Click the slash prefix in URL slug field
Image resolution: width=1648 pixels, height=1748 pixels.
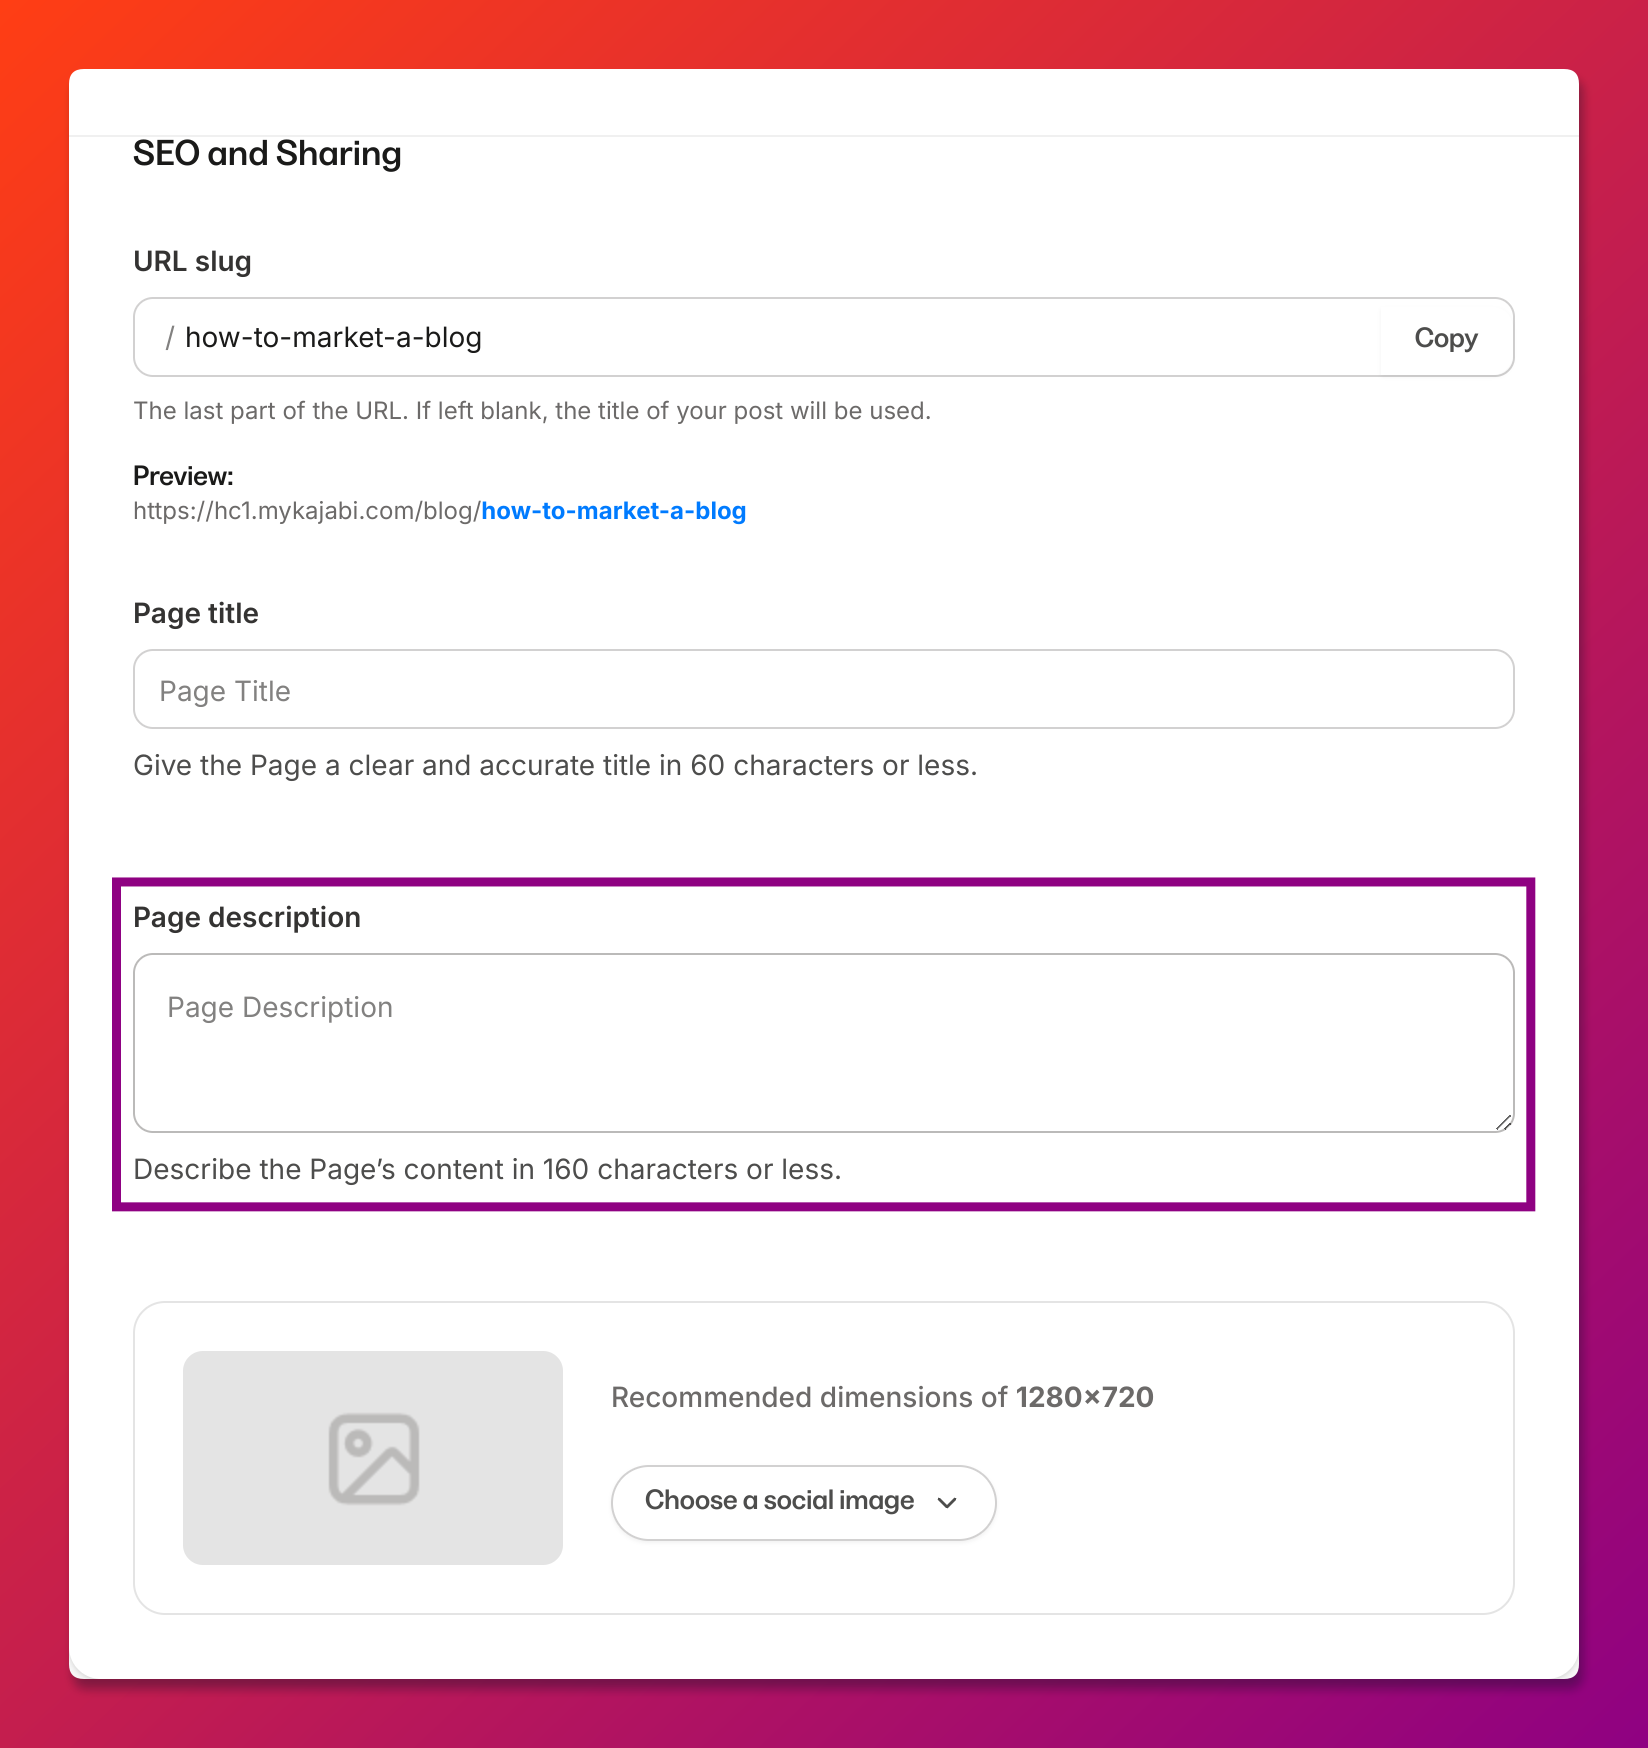[x=170, y=338]
